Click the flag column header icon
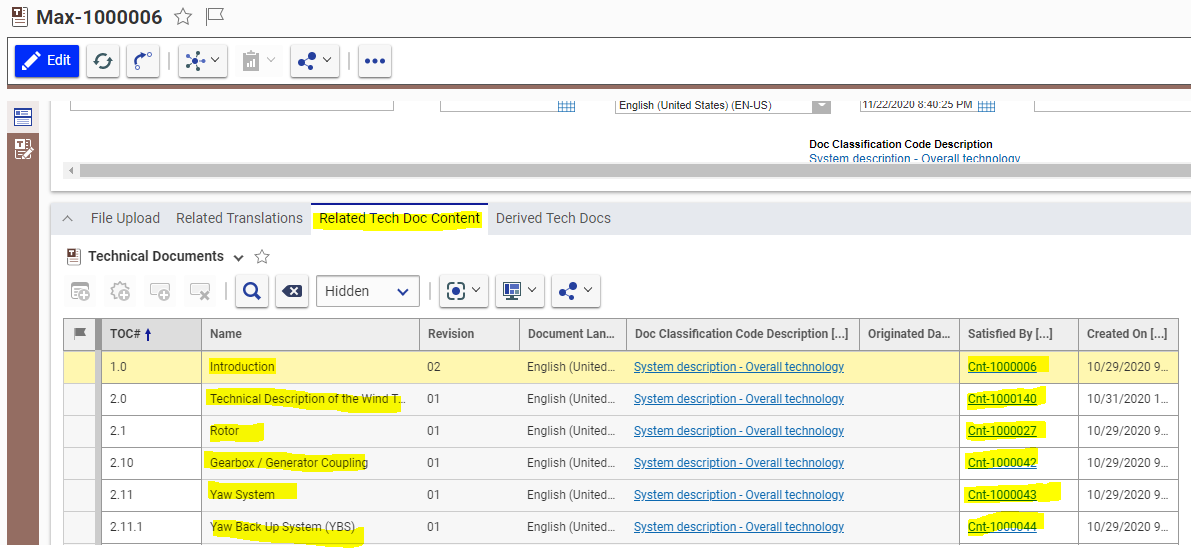 pos(79,334)
